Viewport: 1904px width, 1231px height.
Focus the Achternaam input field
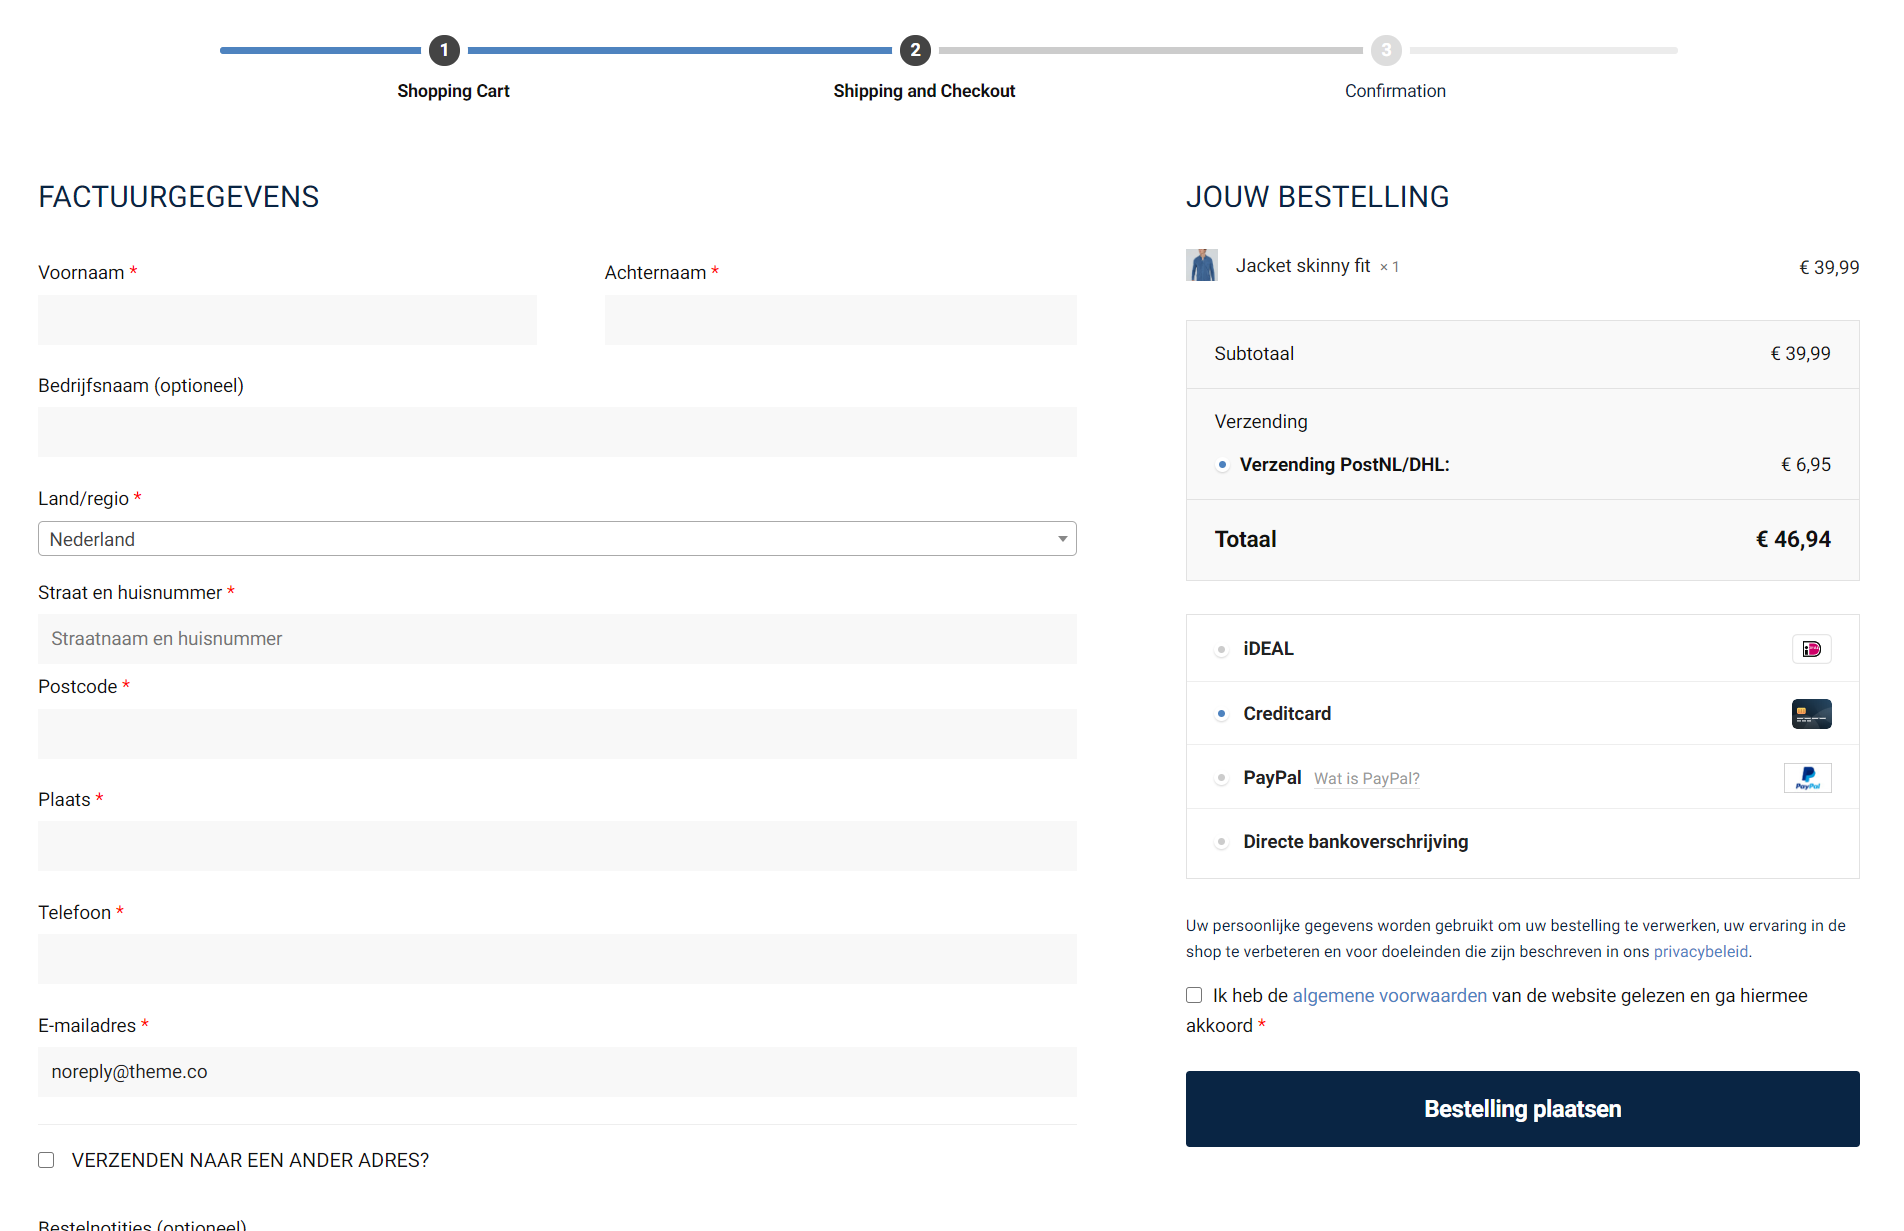click(841, 320)
